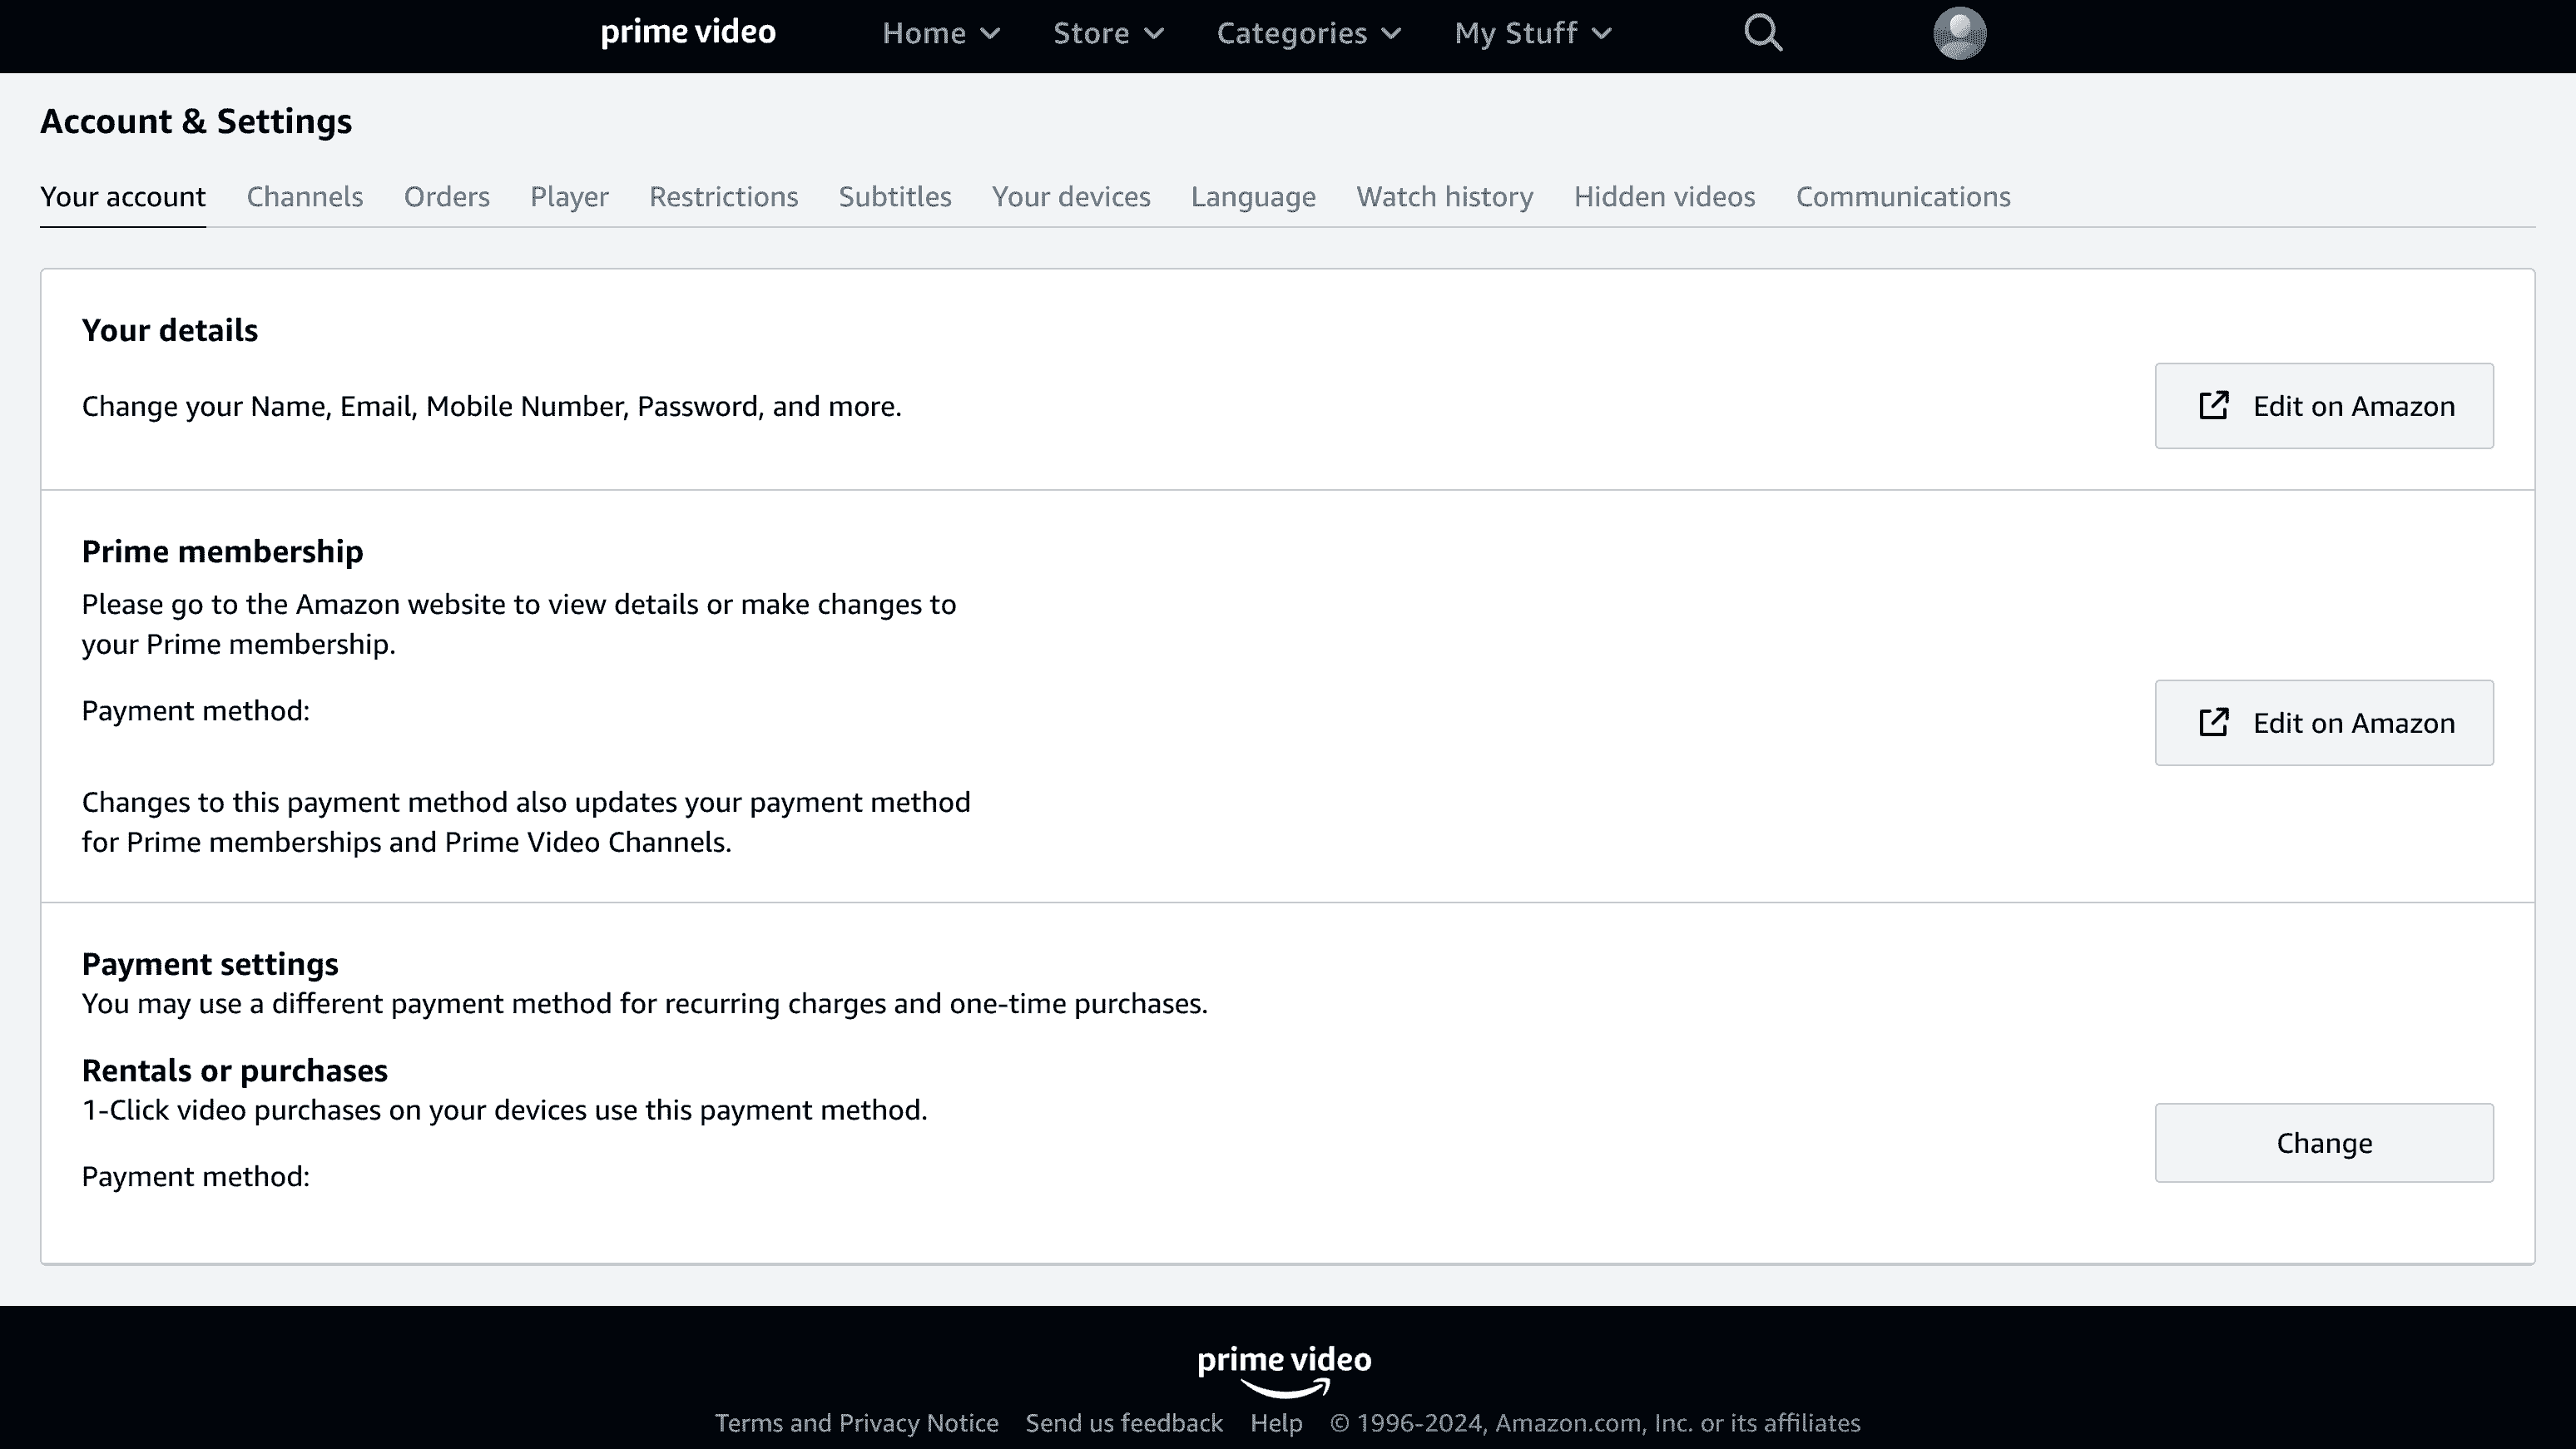Select the Your Account tab
This screenshot has width=2576, height=1449.
pyautogui.click(x=122, y=196)
